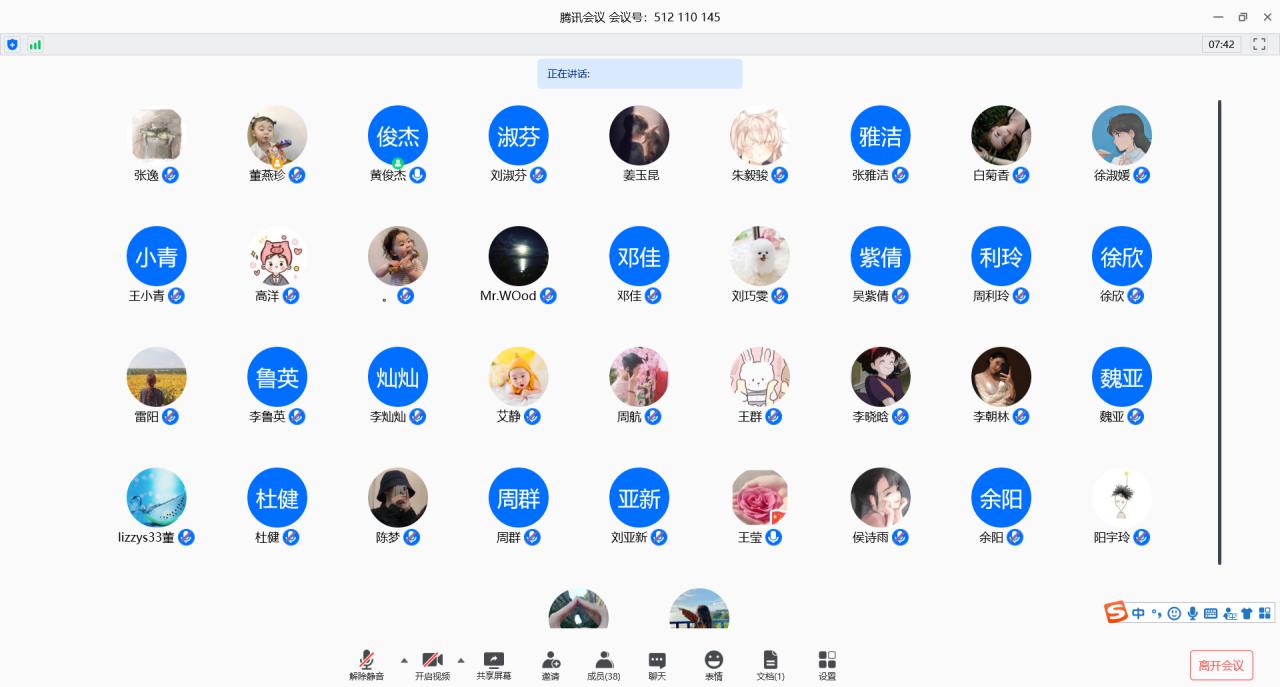This screenshot has width=1280, height=687.
Task: Switch Sogou input mode via the 中 icon
Action: click(x=1138, y=613)
